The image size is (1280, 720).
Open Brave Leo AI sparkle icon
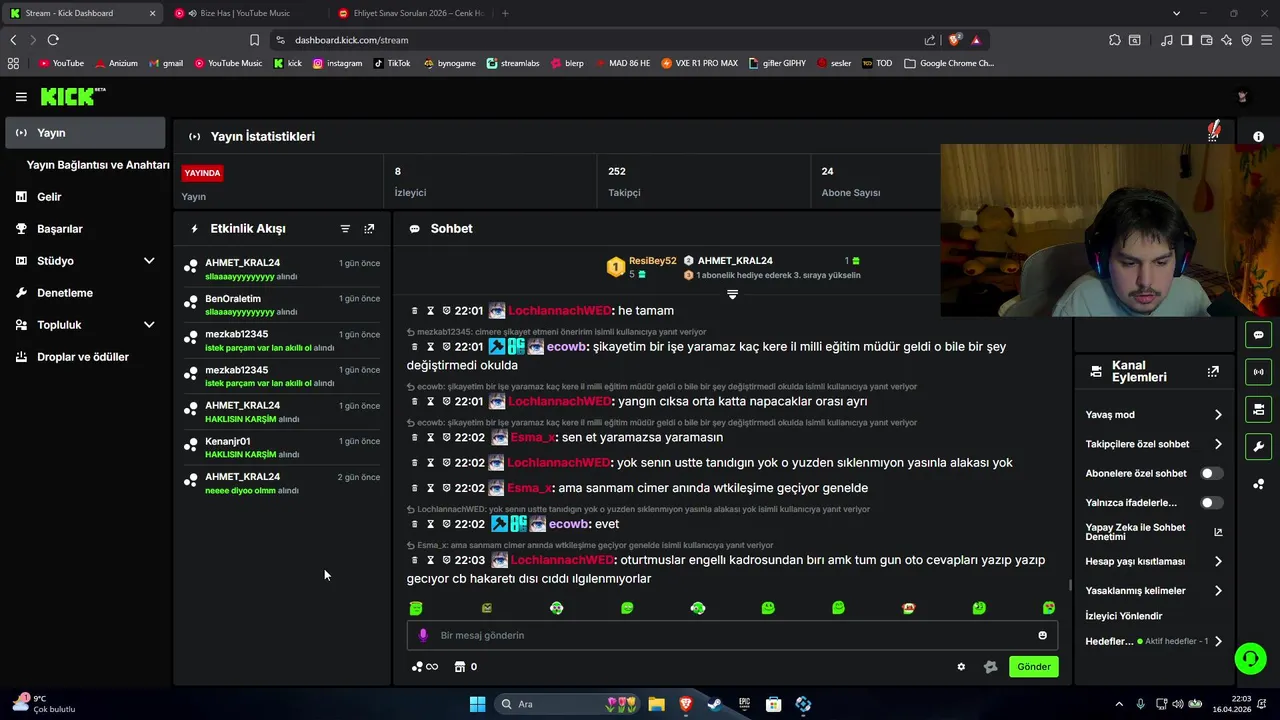[1229, 40]
